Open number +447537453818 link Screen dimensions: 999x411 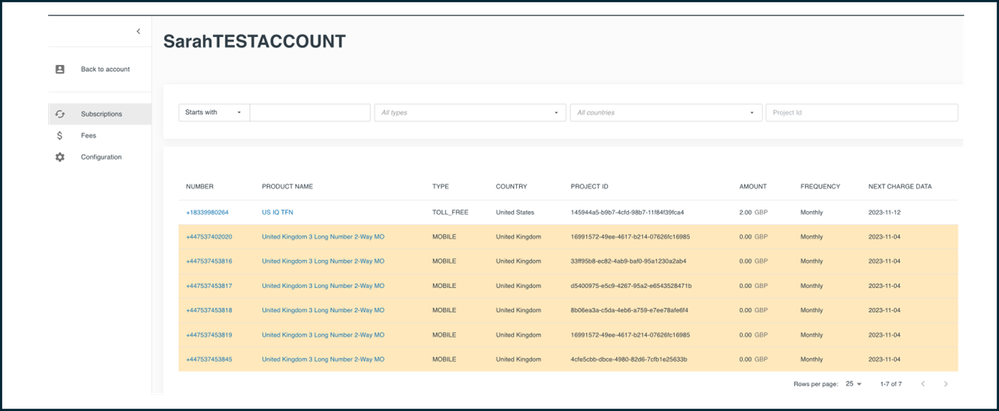(209, 310)
